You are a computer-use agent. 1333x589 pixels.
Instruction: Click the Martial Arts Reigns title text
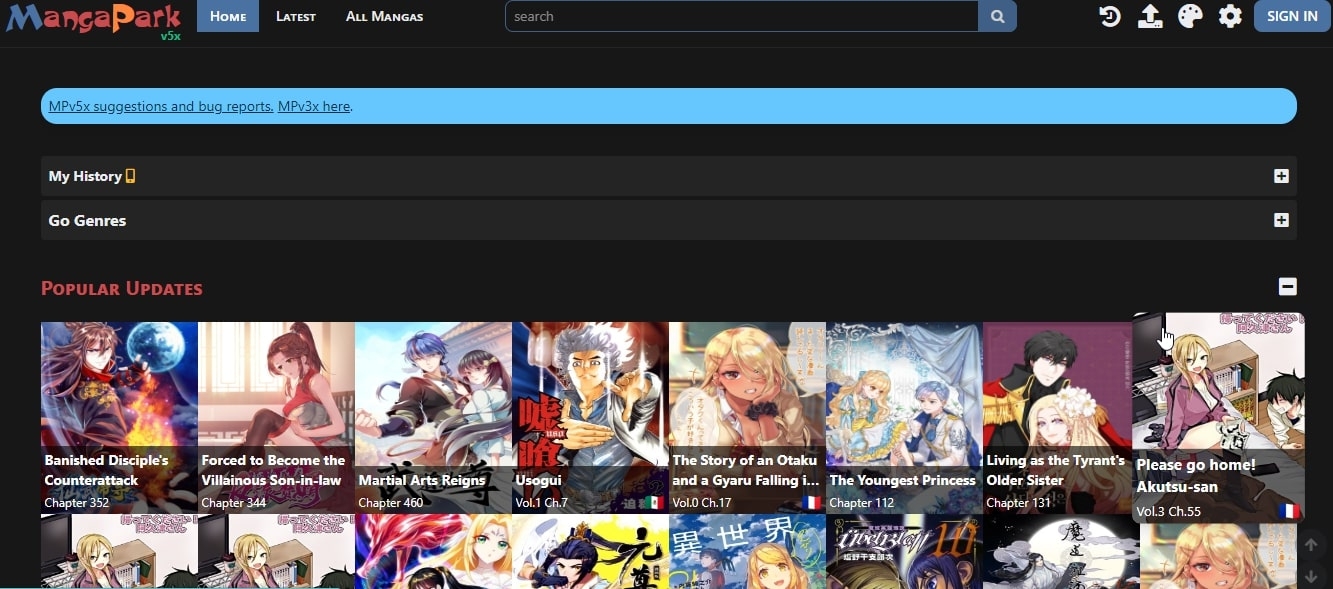pos(422,480)
